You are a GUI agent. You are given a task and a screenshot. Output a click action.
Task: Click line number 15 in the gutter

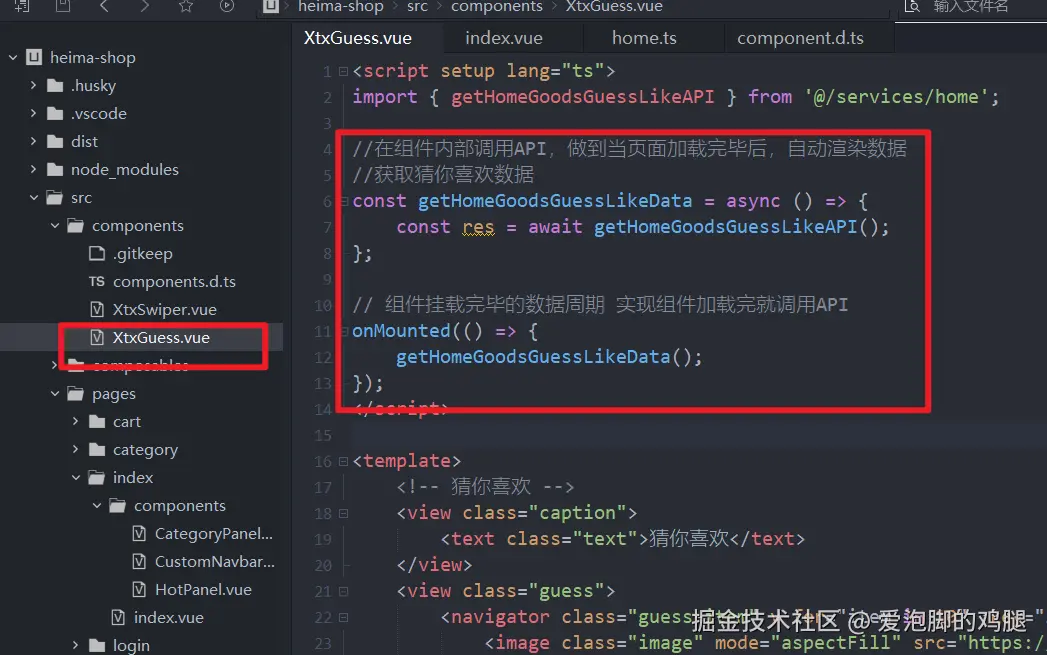coord(323,435)
